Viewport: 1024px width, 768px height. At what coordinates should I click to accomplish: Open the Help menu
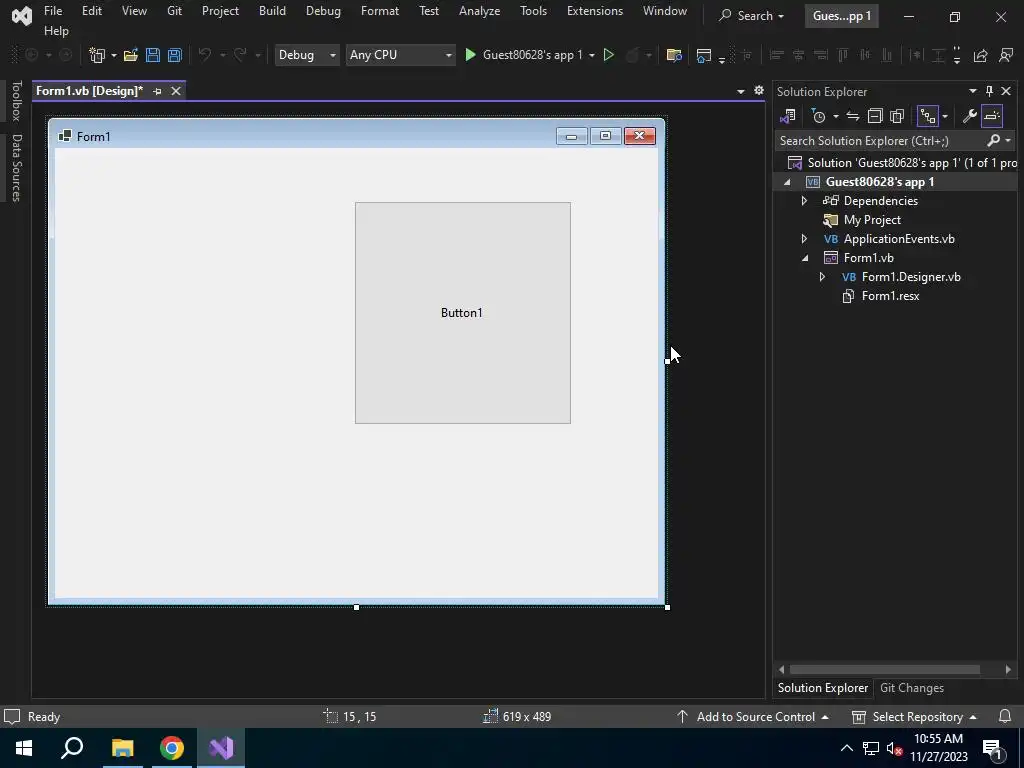56,31
